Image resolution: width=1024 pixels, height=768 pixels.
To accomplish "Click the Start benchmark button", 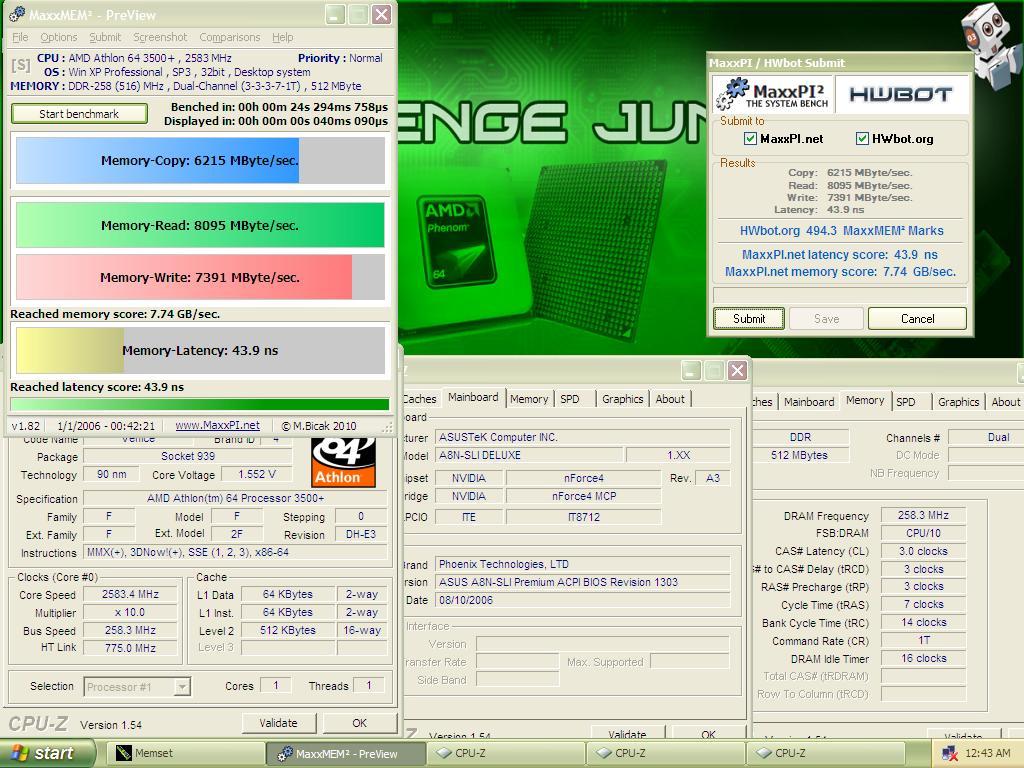I will click(79, 114).
